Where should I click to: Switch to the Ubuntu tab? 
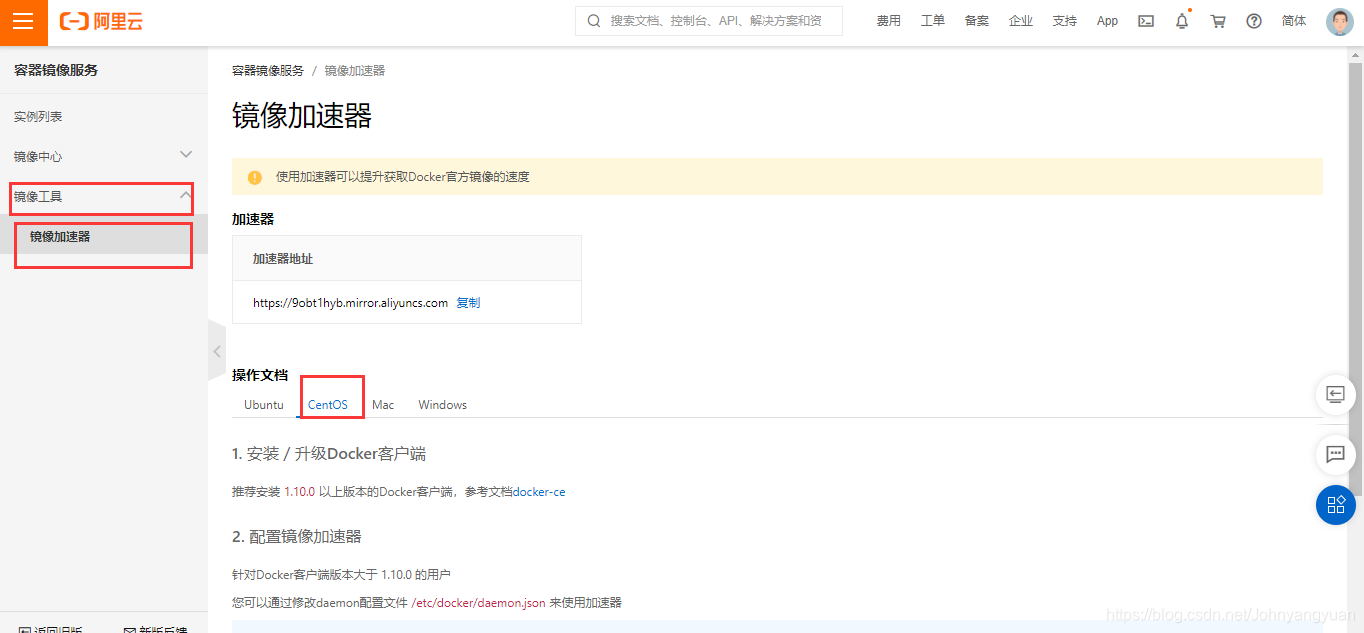pos(264,405)
